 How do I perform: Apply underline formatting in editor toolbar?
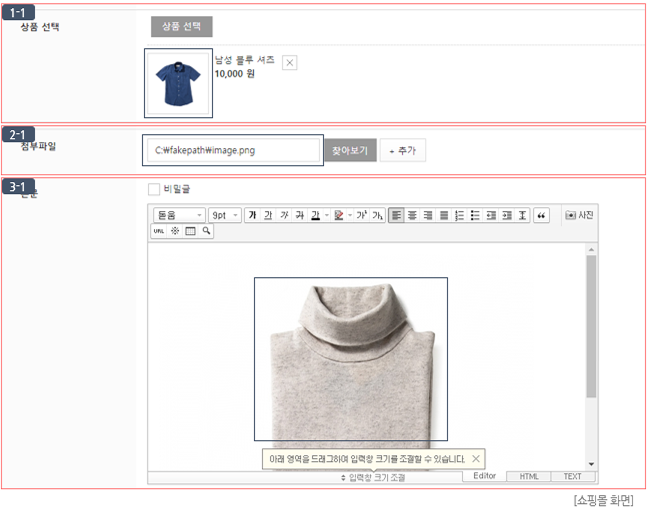coord(268,215)
